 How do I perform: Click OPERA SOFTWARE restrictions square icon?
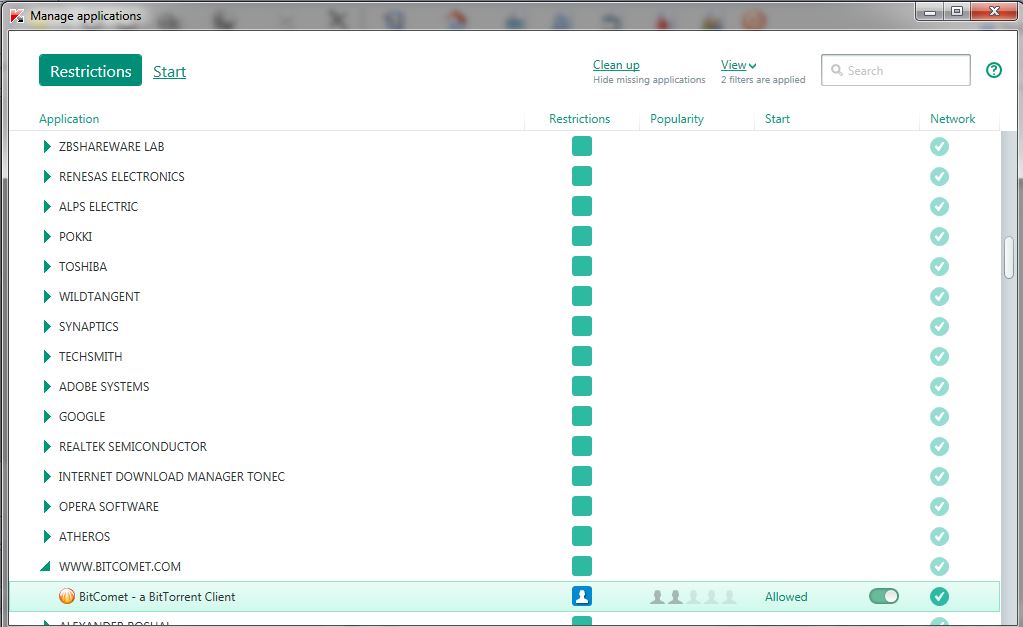click(x=582, y=506)
